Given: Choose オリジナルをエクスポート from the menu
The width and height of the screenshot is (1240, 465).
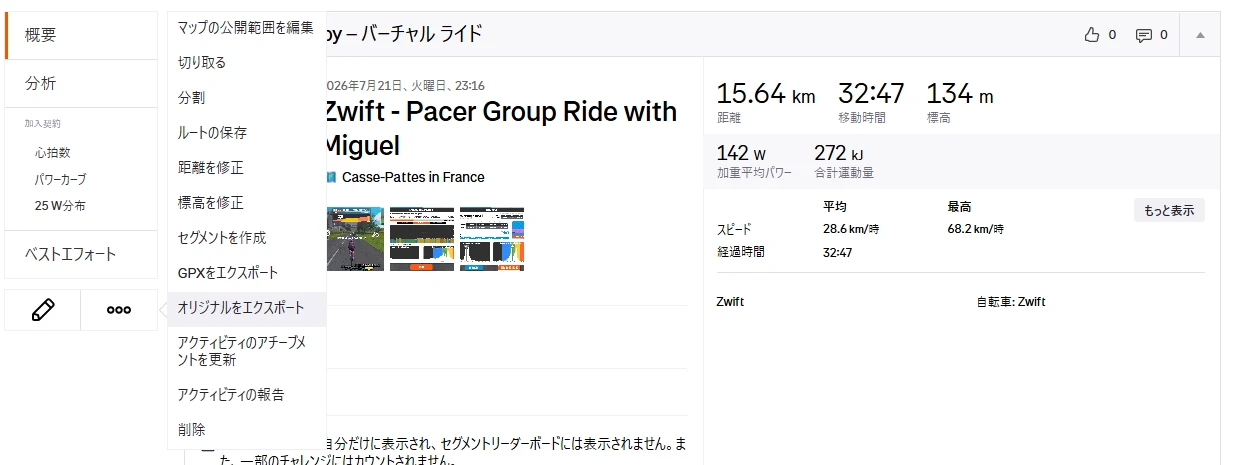Looking at the screenshot, I should click(246, 309).
